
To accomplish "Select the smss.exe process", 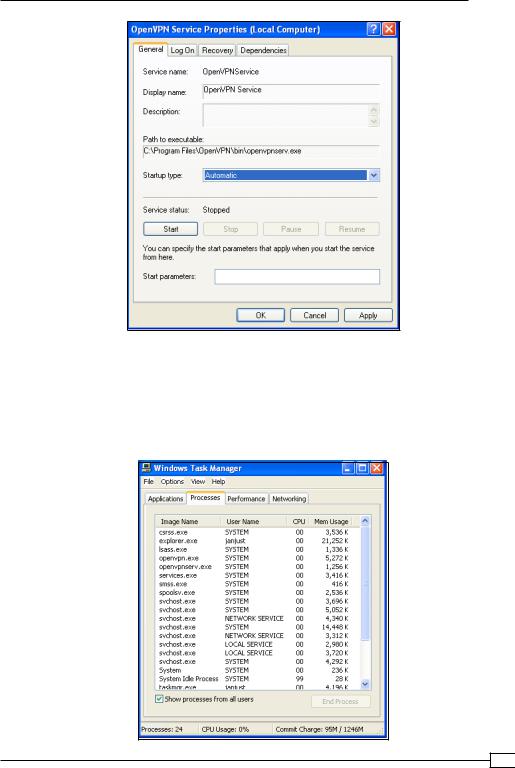I will [257, 584].
